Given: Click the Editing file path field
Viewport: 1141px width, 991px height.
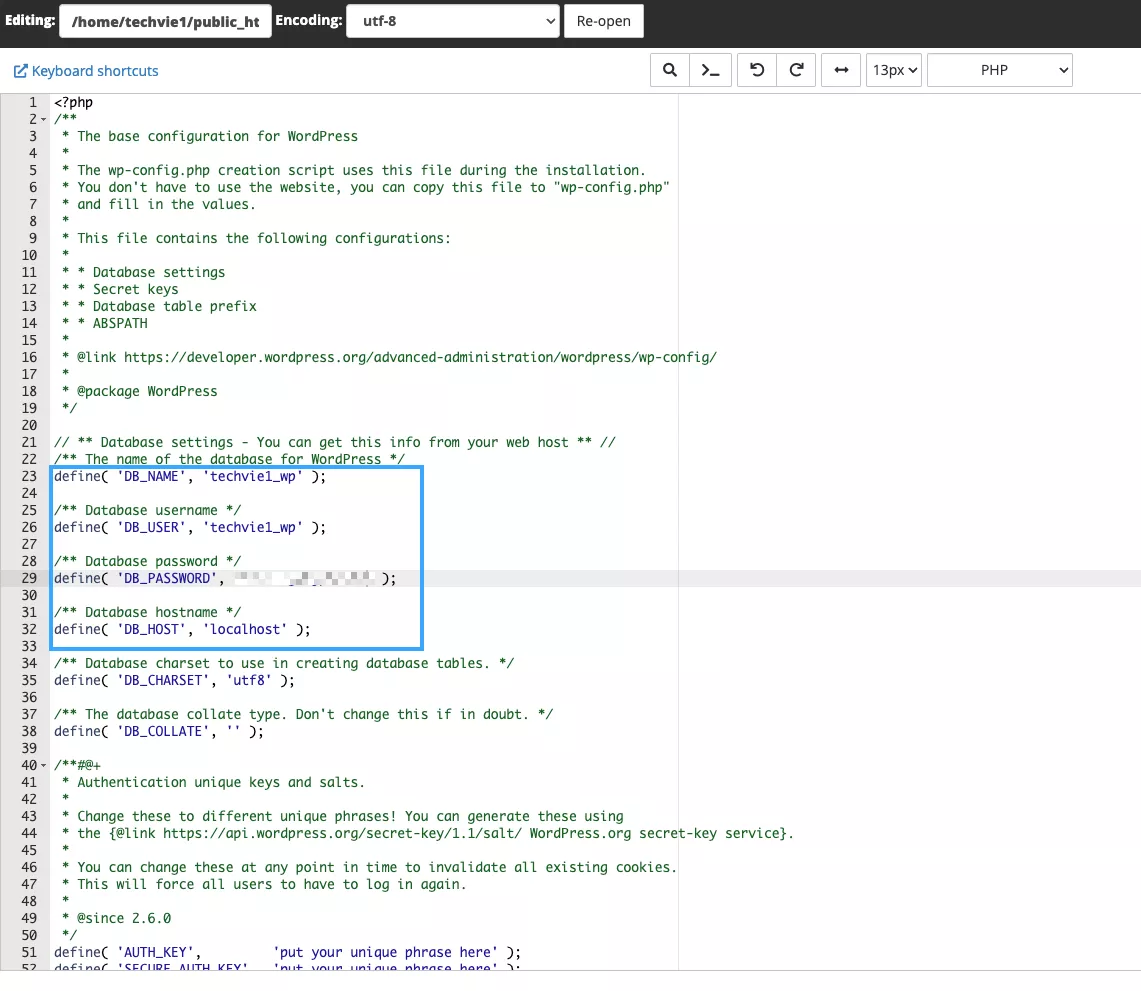Looking at the screenshot, I should pyautogui.click(x=165, y=20).
